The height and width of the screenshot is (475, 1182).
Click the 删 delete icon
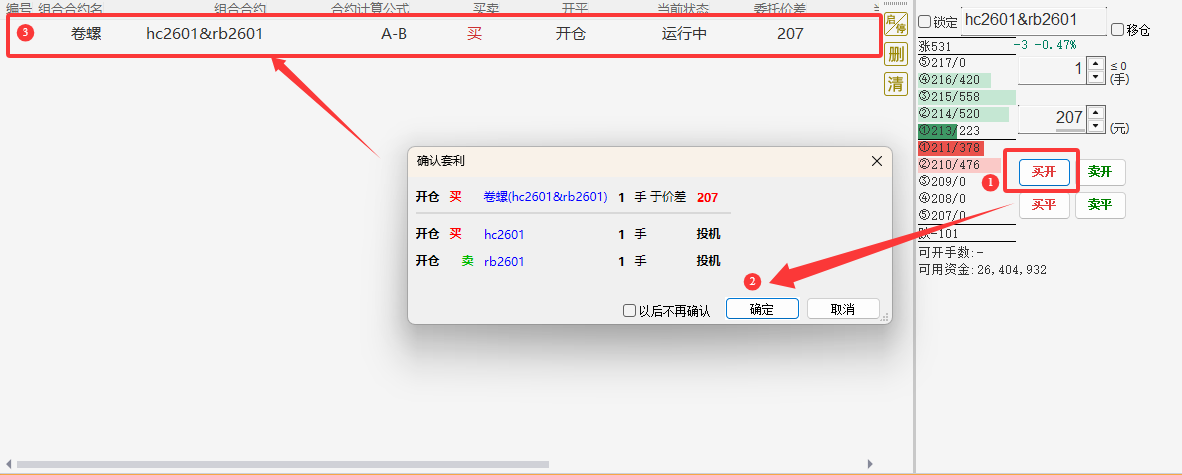click(895, 54)
